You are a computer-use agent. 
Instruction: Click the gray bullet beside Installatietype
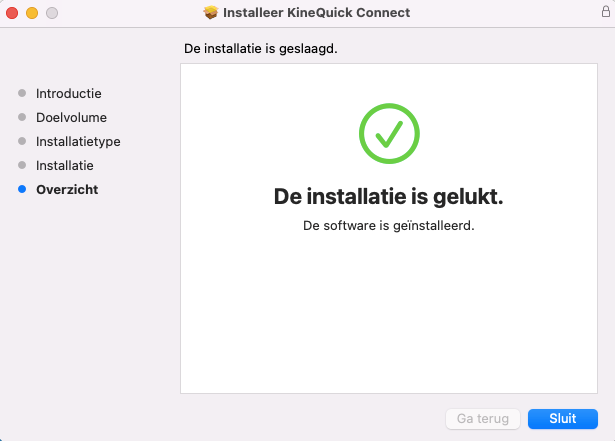coord(22,141)
